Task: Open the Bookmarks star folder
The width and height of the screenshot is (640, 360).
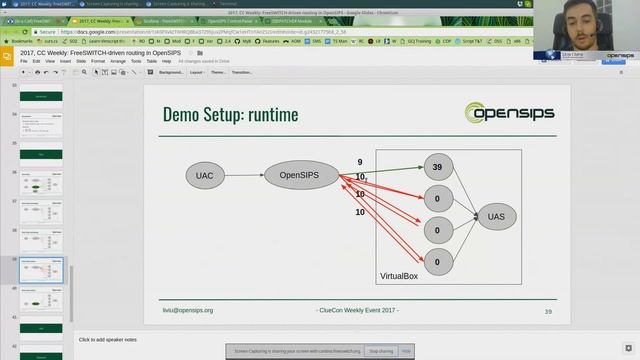Action: click(x=18, y=41)
